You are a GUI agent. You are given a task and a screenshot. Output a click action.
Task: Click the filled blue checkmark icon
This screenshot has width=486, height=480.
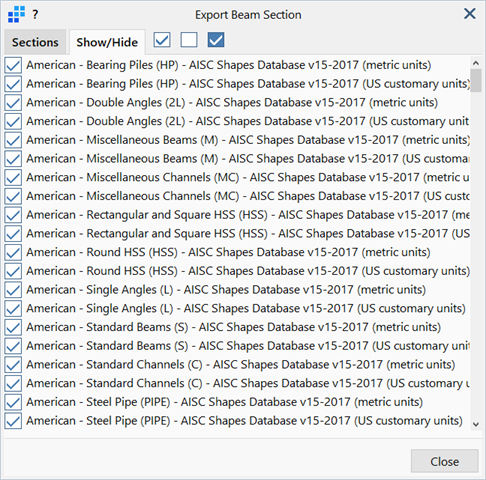(216, 40)
